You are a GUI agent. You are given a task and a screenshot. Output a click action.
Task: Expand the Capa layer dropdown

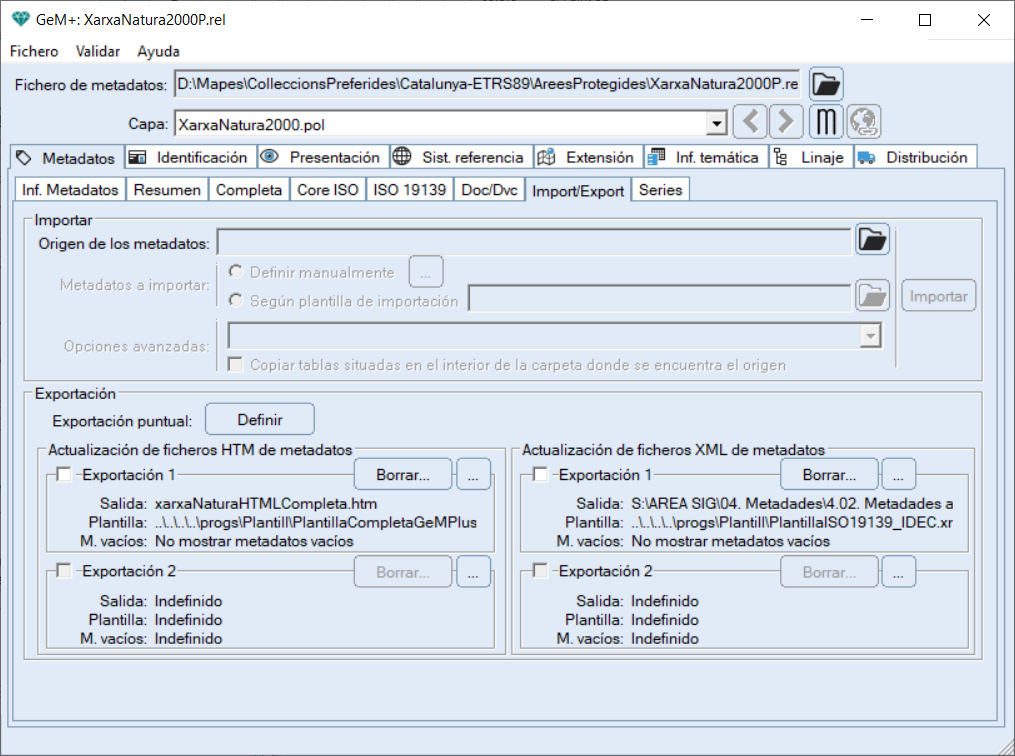(x=715, y=124)
